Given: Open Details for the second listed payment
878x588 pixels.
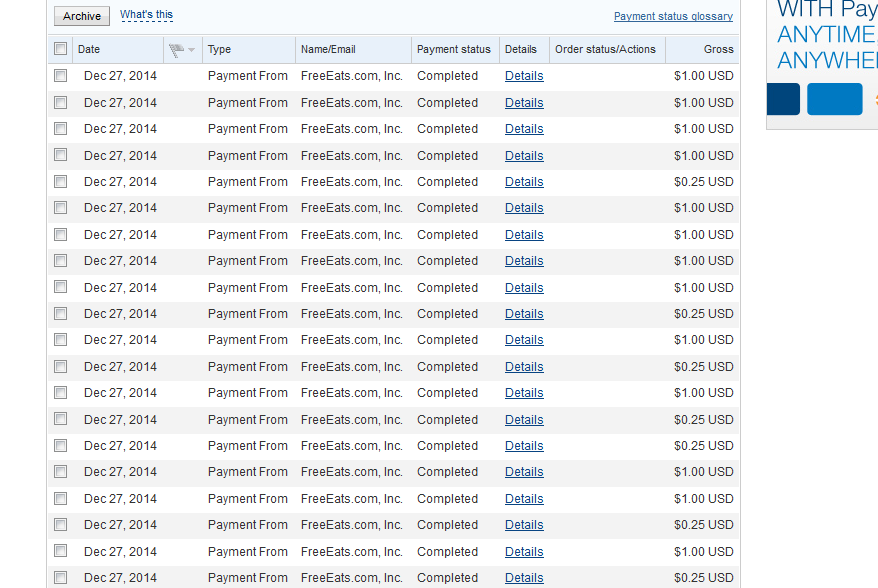Looking at the screenshot, I should pyautogui.click(x=524, y=103).
